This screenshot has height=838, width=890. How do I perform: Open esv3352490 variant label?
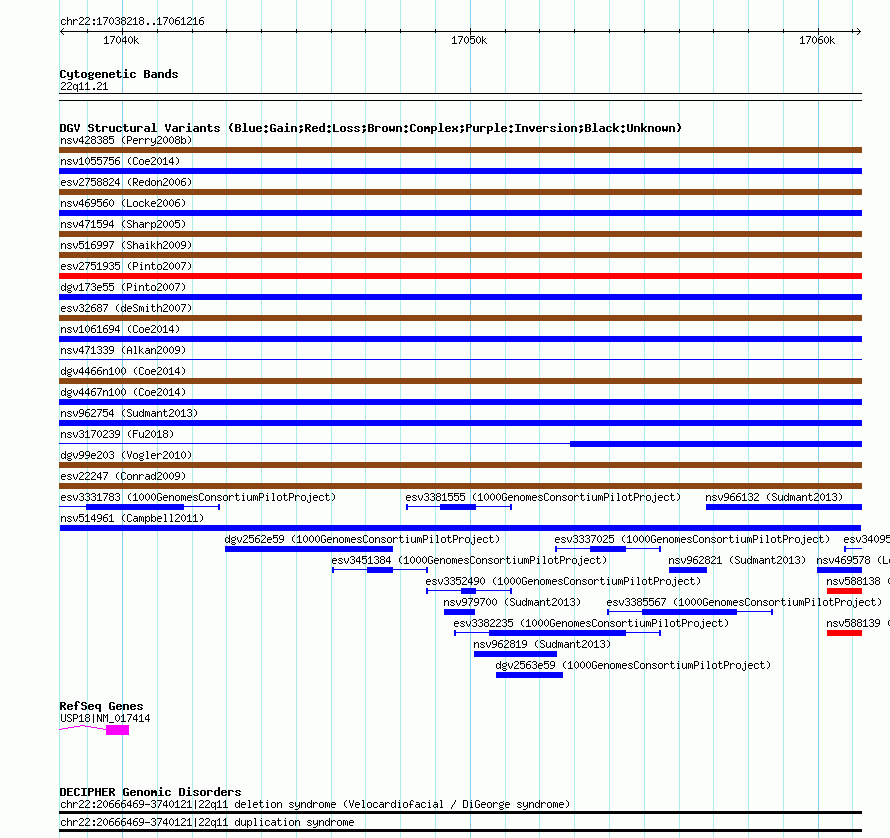click(x=563, y=581)
